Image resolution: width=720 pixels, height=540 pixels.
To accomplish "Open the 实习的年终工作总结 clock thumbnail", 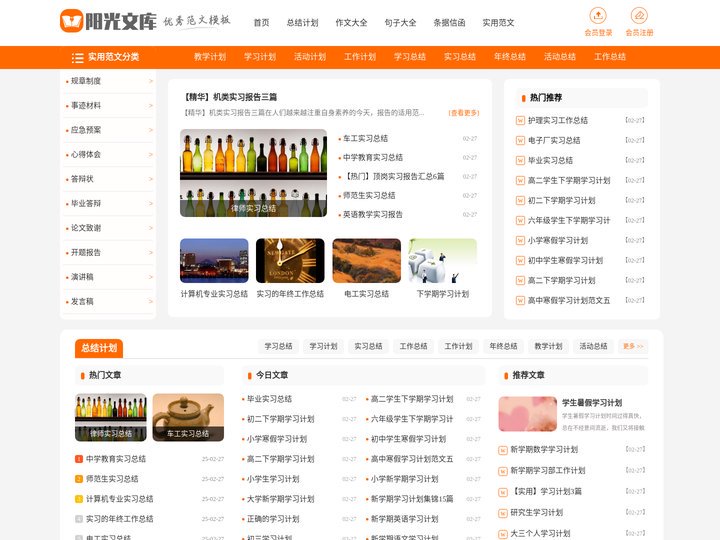I will (290, 261).
